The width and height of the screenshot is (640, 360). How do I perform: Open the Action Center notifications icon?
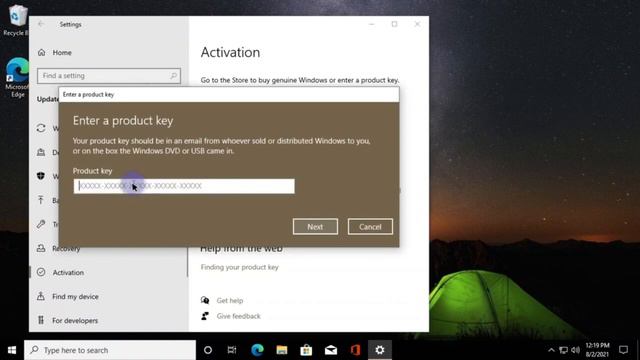pyautogui.click(x=623, y=350)
